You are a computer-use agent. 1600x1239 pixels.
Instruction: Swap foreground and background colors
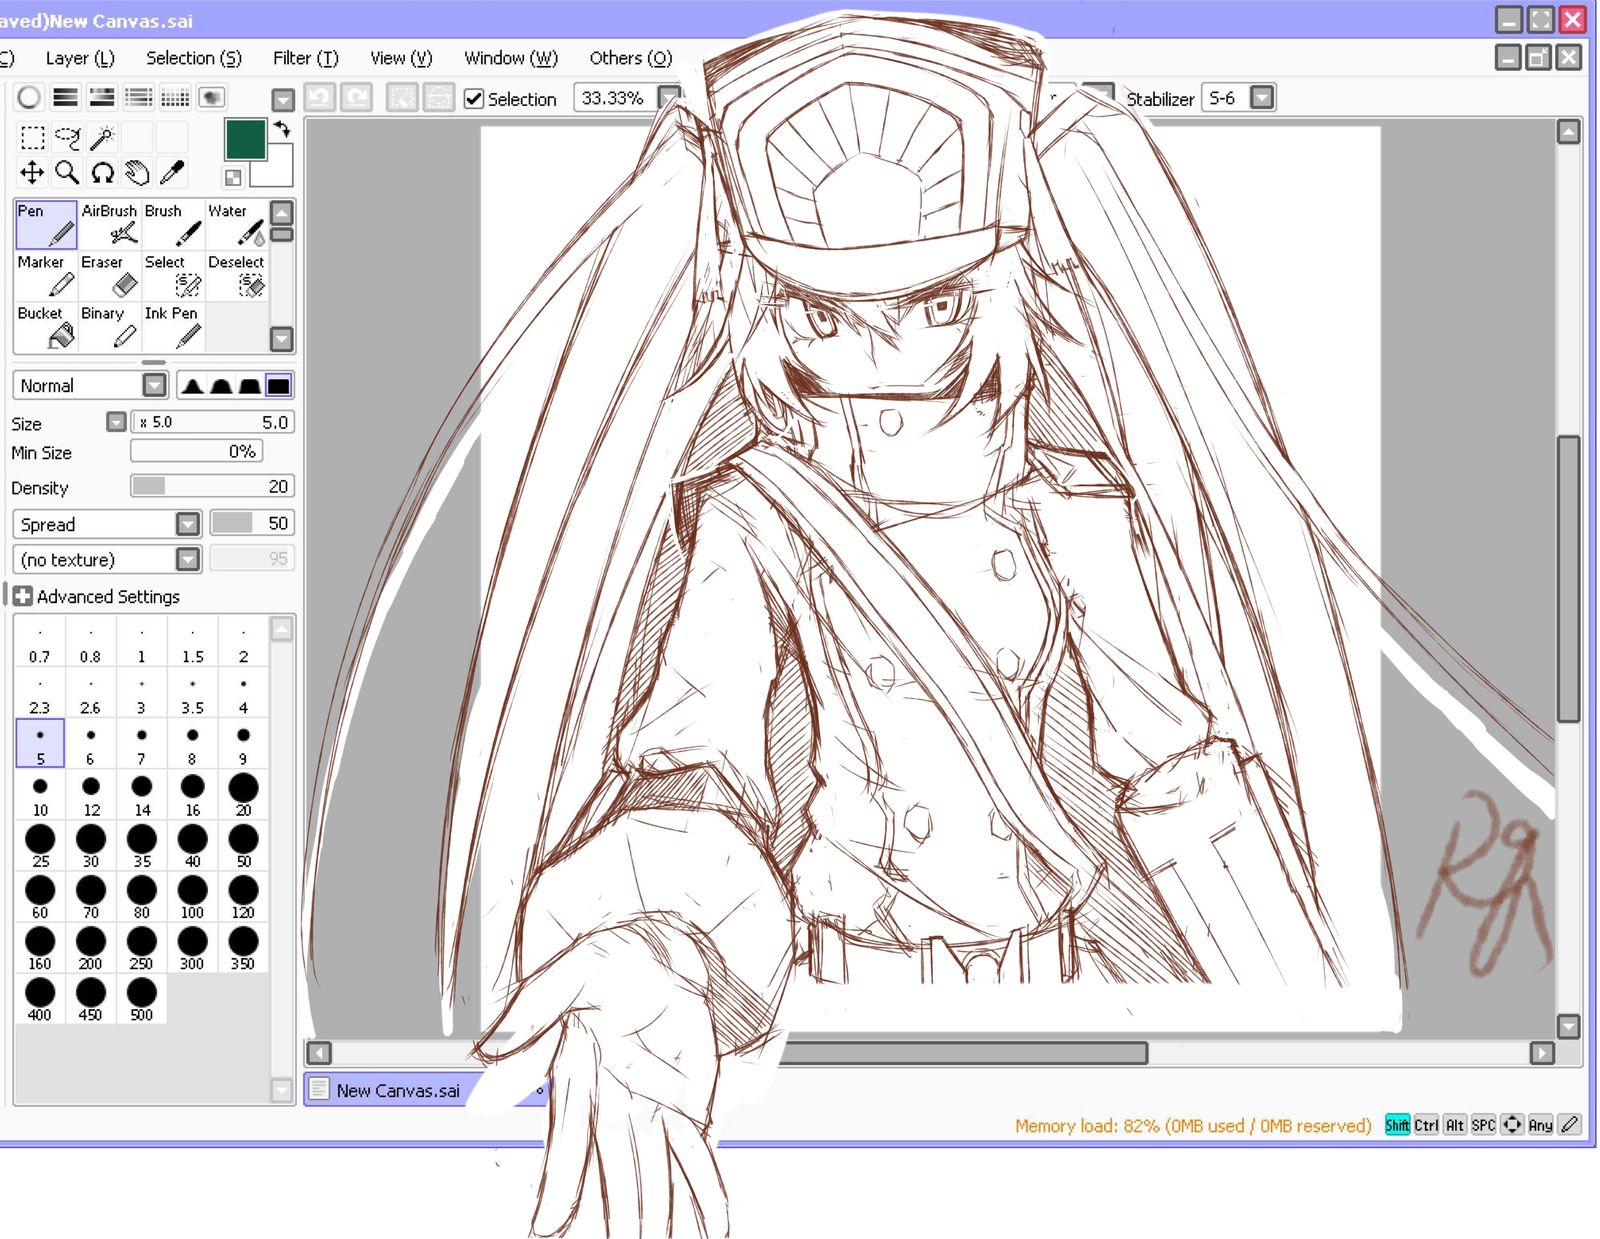[282, 129]
